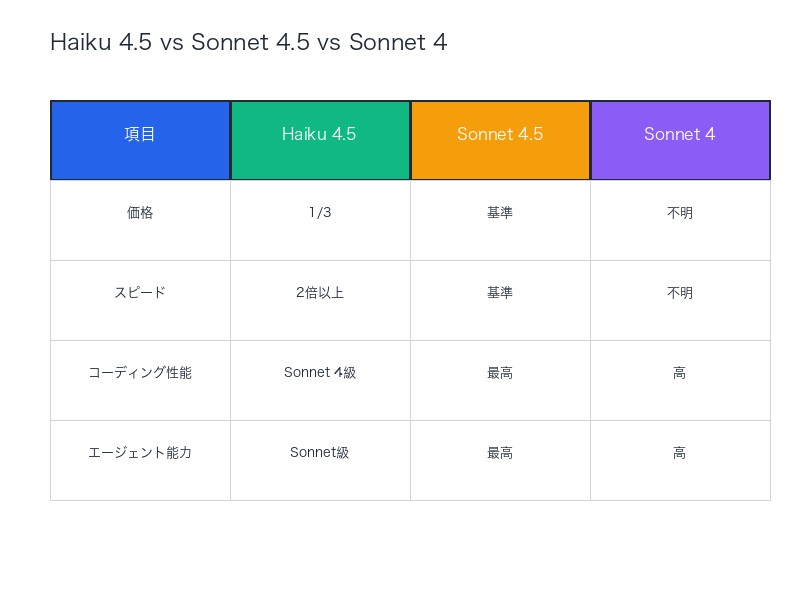Click the Sonnet級 cell
800x600 pixels.
[320, 453]
